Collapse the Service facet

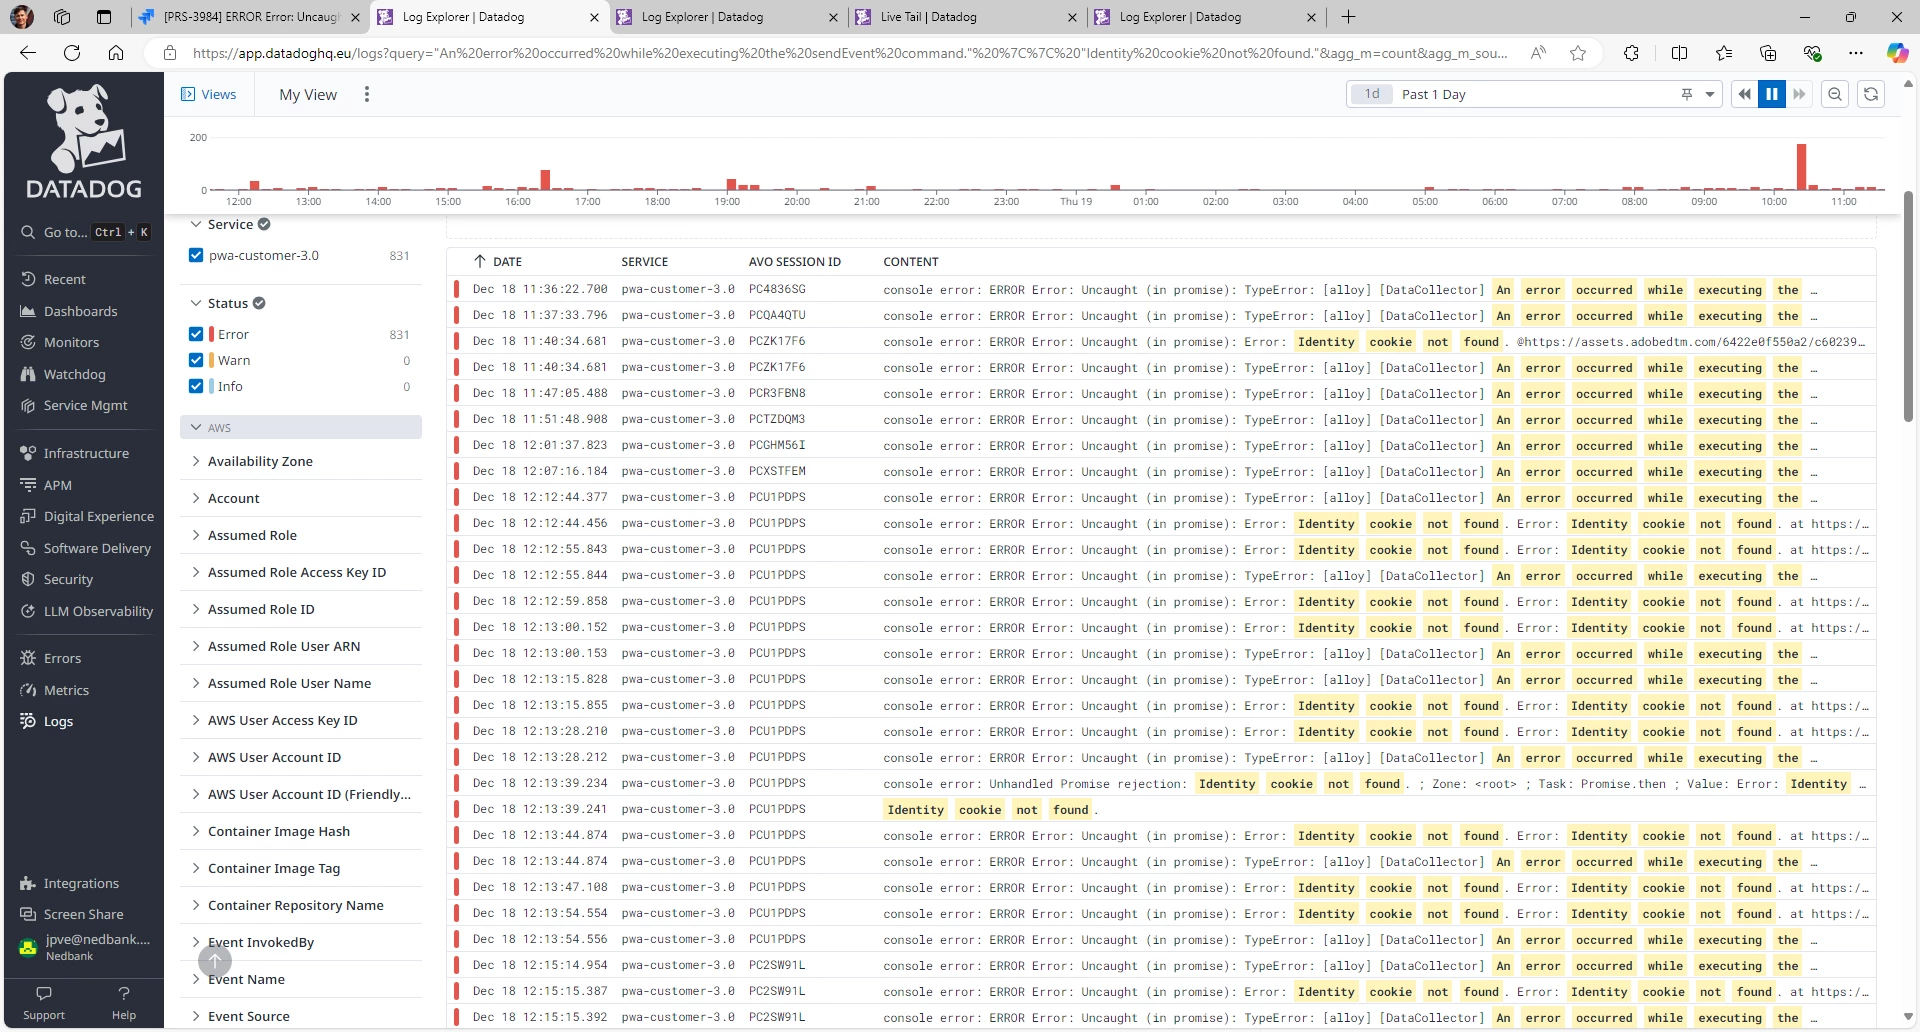(x=196, y=224)
